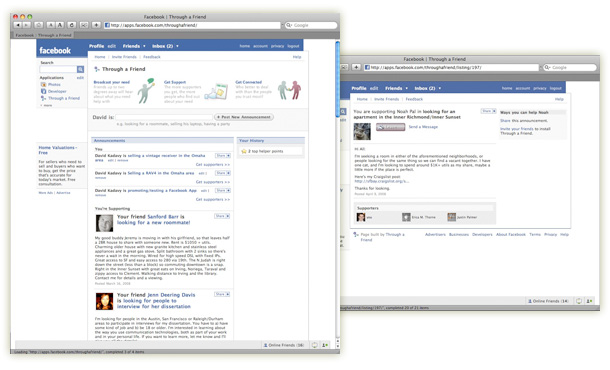Click the chat icon in left window status bar

pos(315,345)
